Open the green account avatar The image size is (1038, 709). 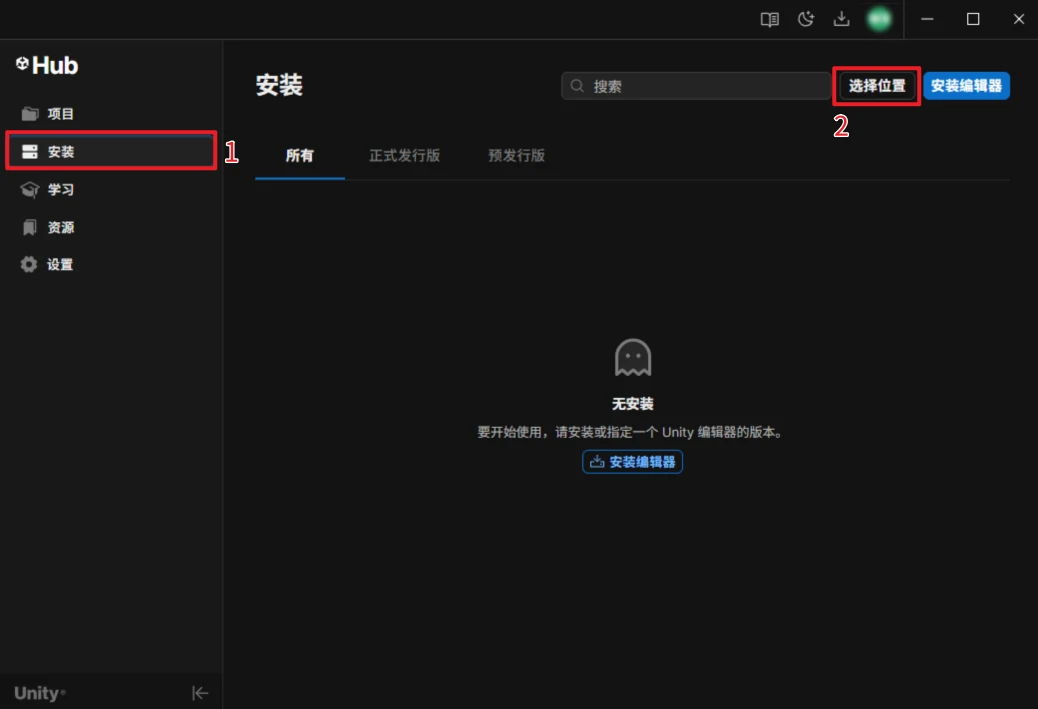(x=879, y=19)
